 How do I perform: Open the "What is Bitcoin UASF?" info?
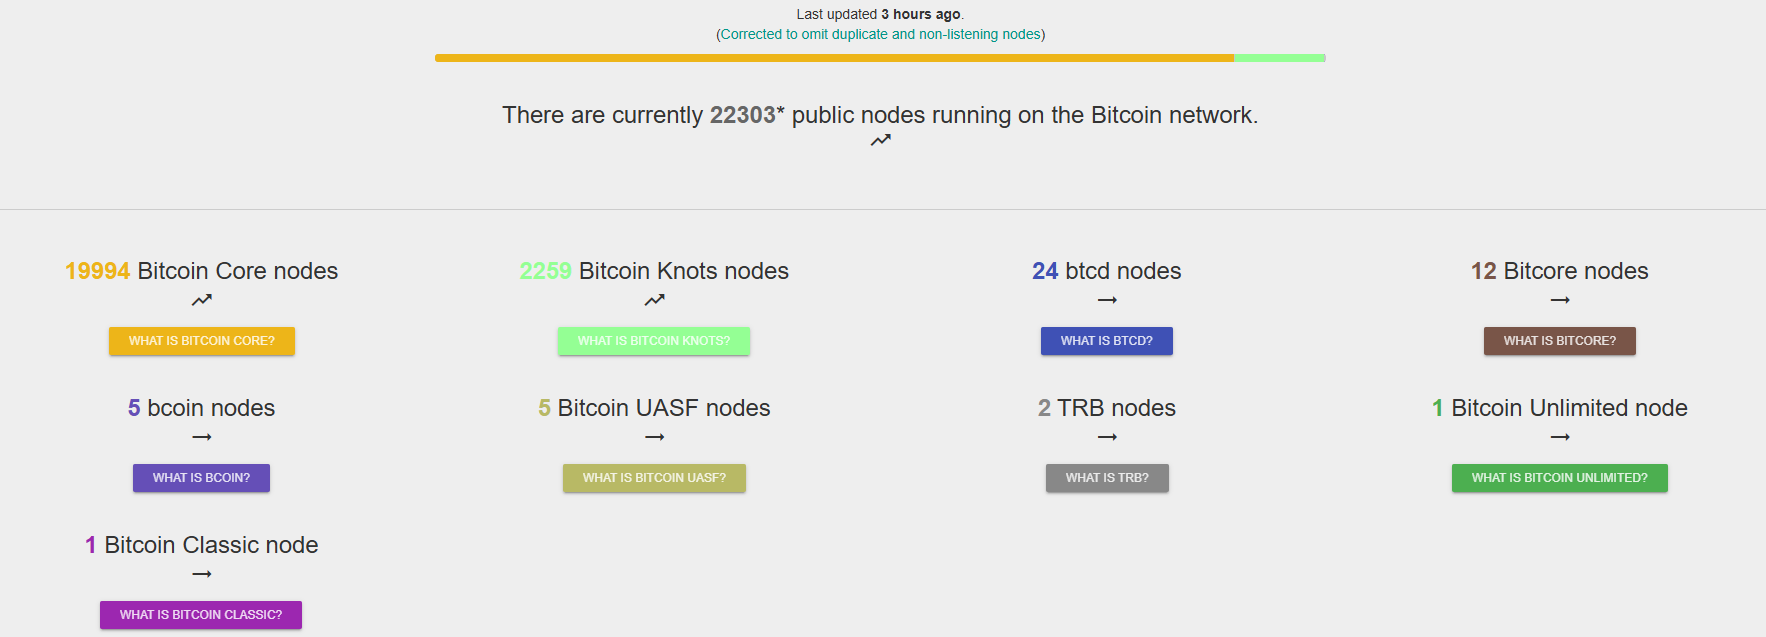[654, 478]
